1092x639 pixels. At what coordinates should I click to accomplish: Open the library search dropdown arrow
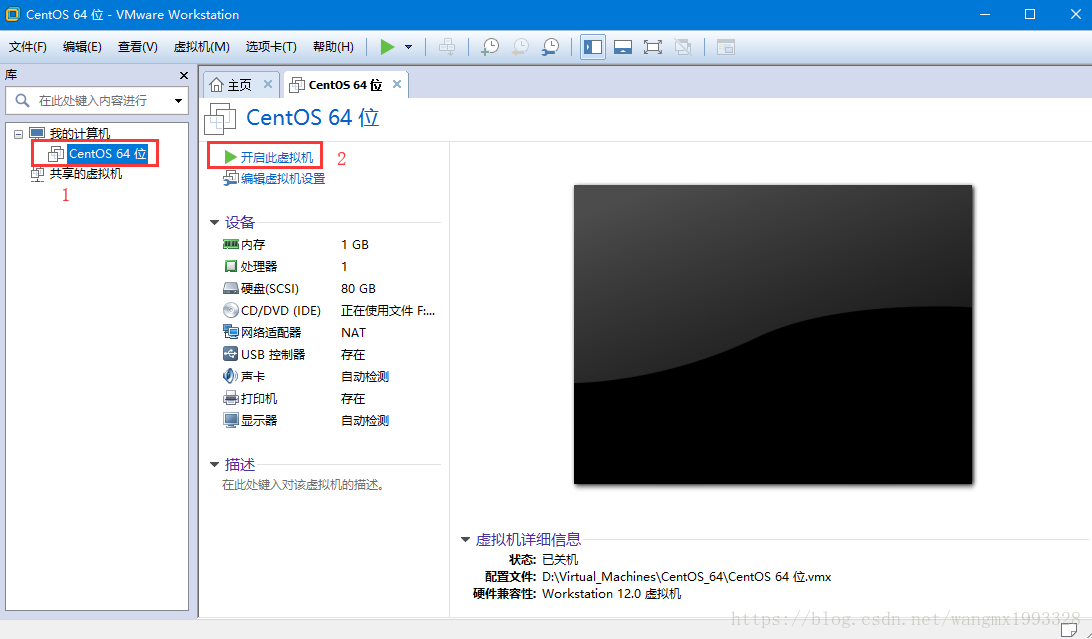click(178, 101)
